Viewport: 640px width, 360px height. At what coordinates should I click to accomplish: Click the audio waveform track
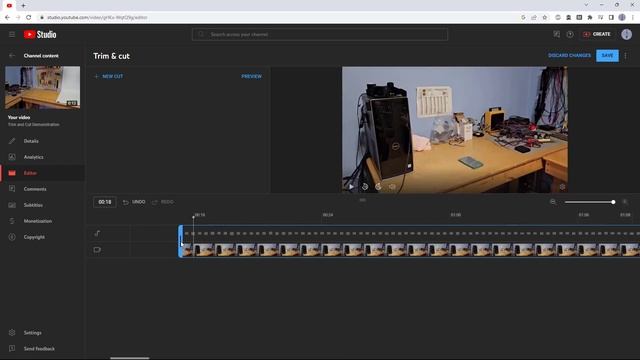411,233
